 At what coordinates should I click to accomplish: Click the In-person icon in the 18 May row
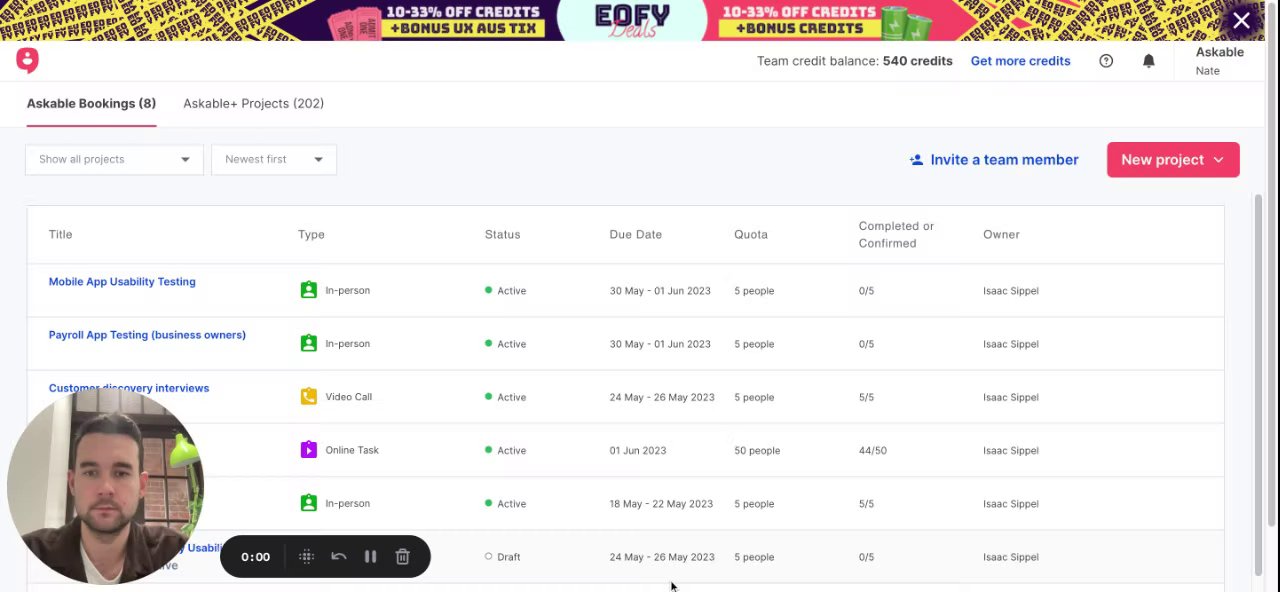click(x=308, y=503)
